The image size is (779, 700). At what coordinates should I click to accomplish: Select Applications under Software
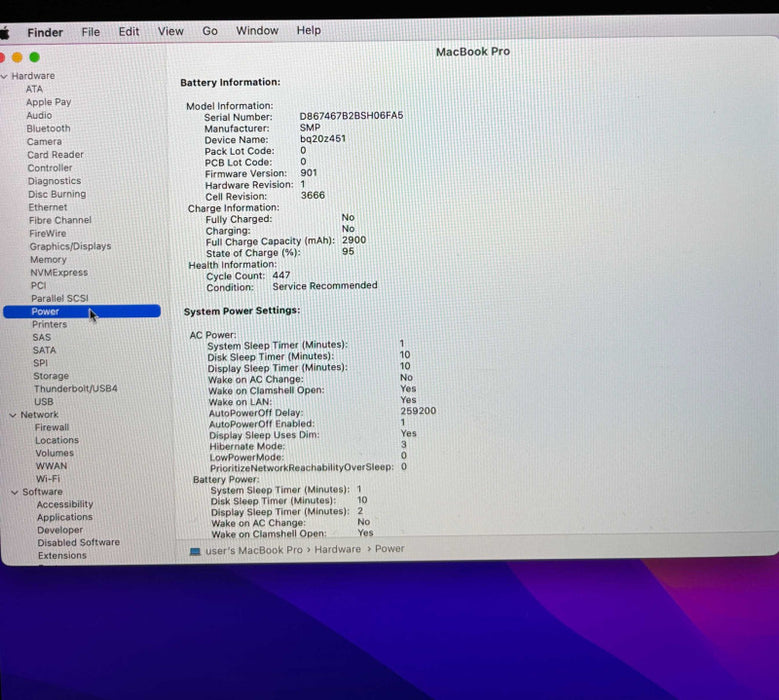(65, 517)
